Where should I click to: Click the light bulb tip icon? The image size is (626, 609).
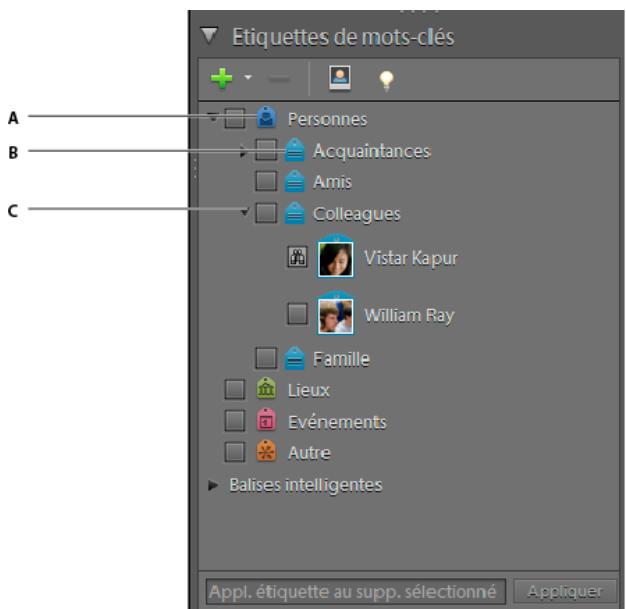click(386, 81)
